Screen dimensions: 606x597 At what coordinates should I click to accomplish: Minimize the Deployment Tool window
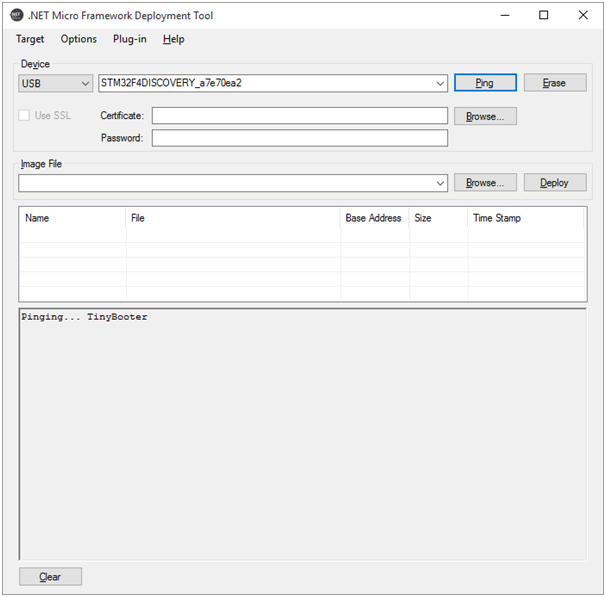pos(505,15)
